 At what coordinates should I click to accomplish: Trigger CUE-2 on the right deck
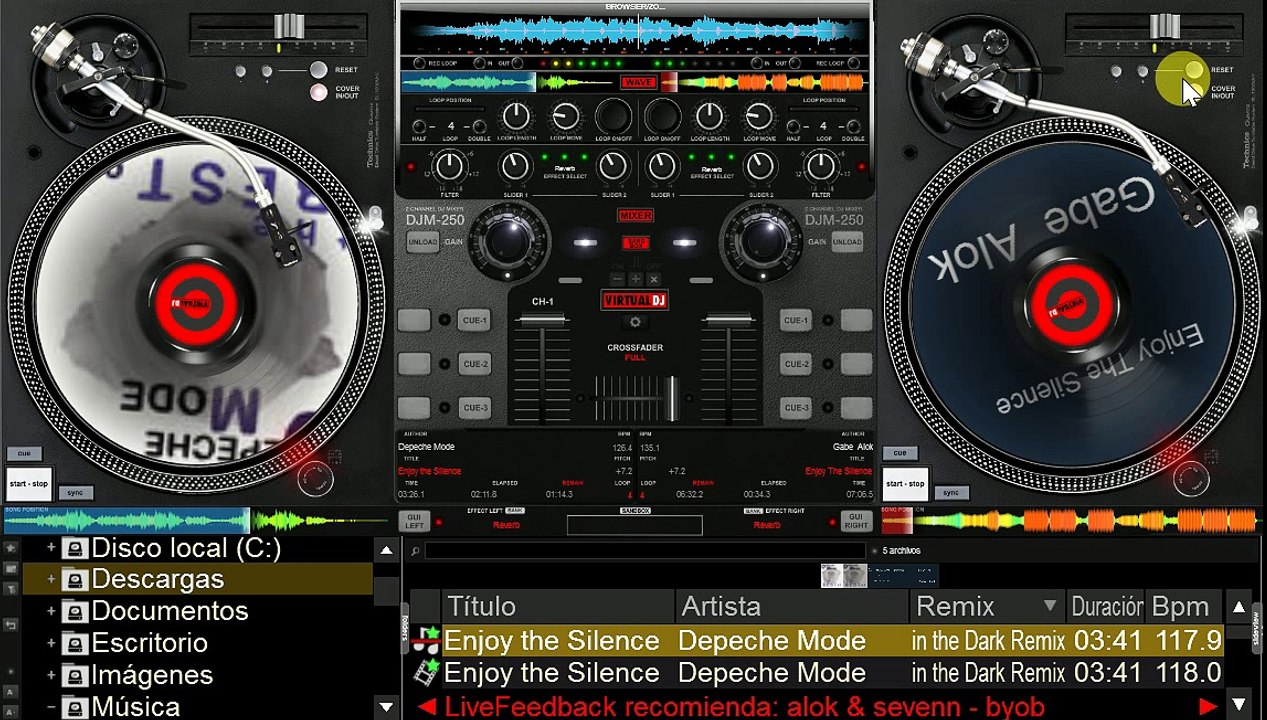click(x=796, y=364)
